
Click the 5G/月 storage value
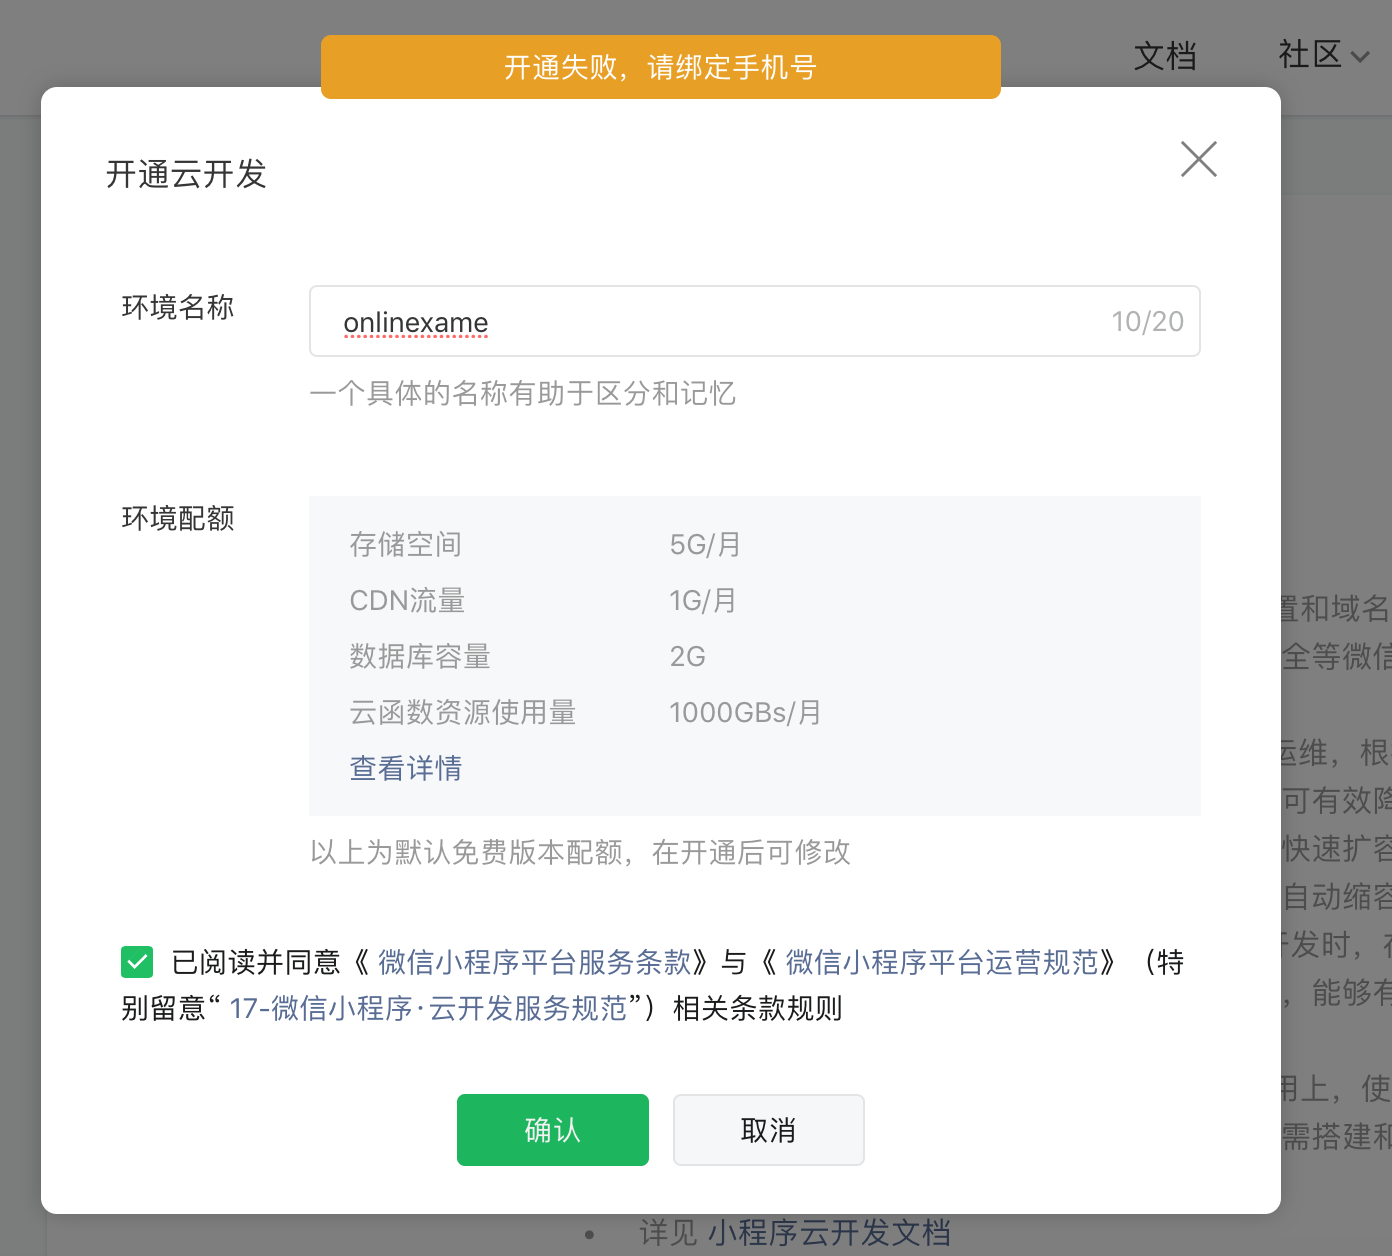tap(705, 544)
